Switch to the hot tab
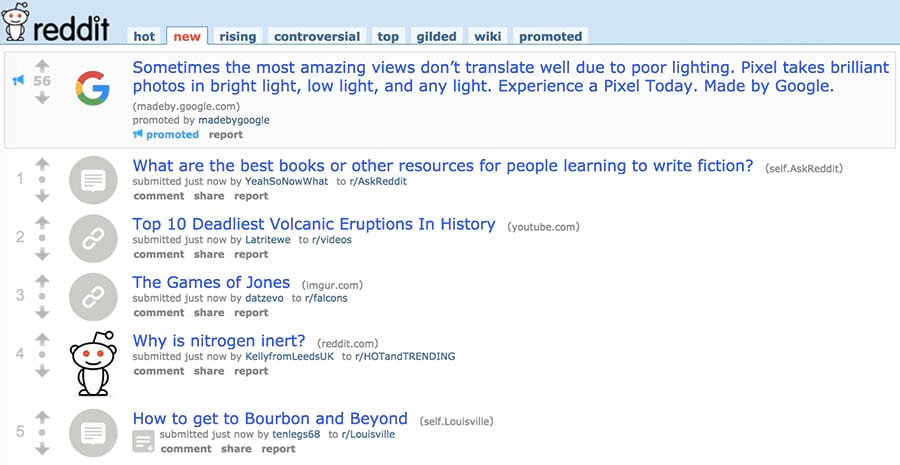Screen dimensions: 900x465 (144, 36)
